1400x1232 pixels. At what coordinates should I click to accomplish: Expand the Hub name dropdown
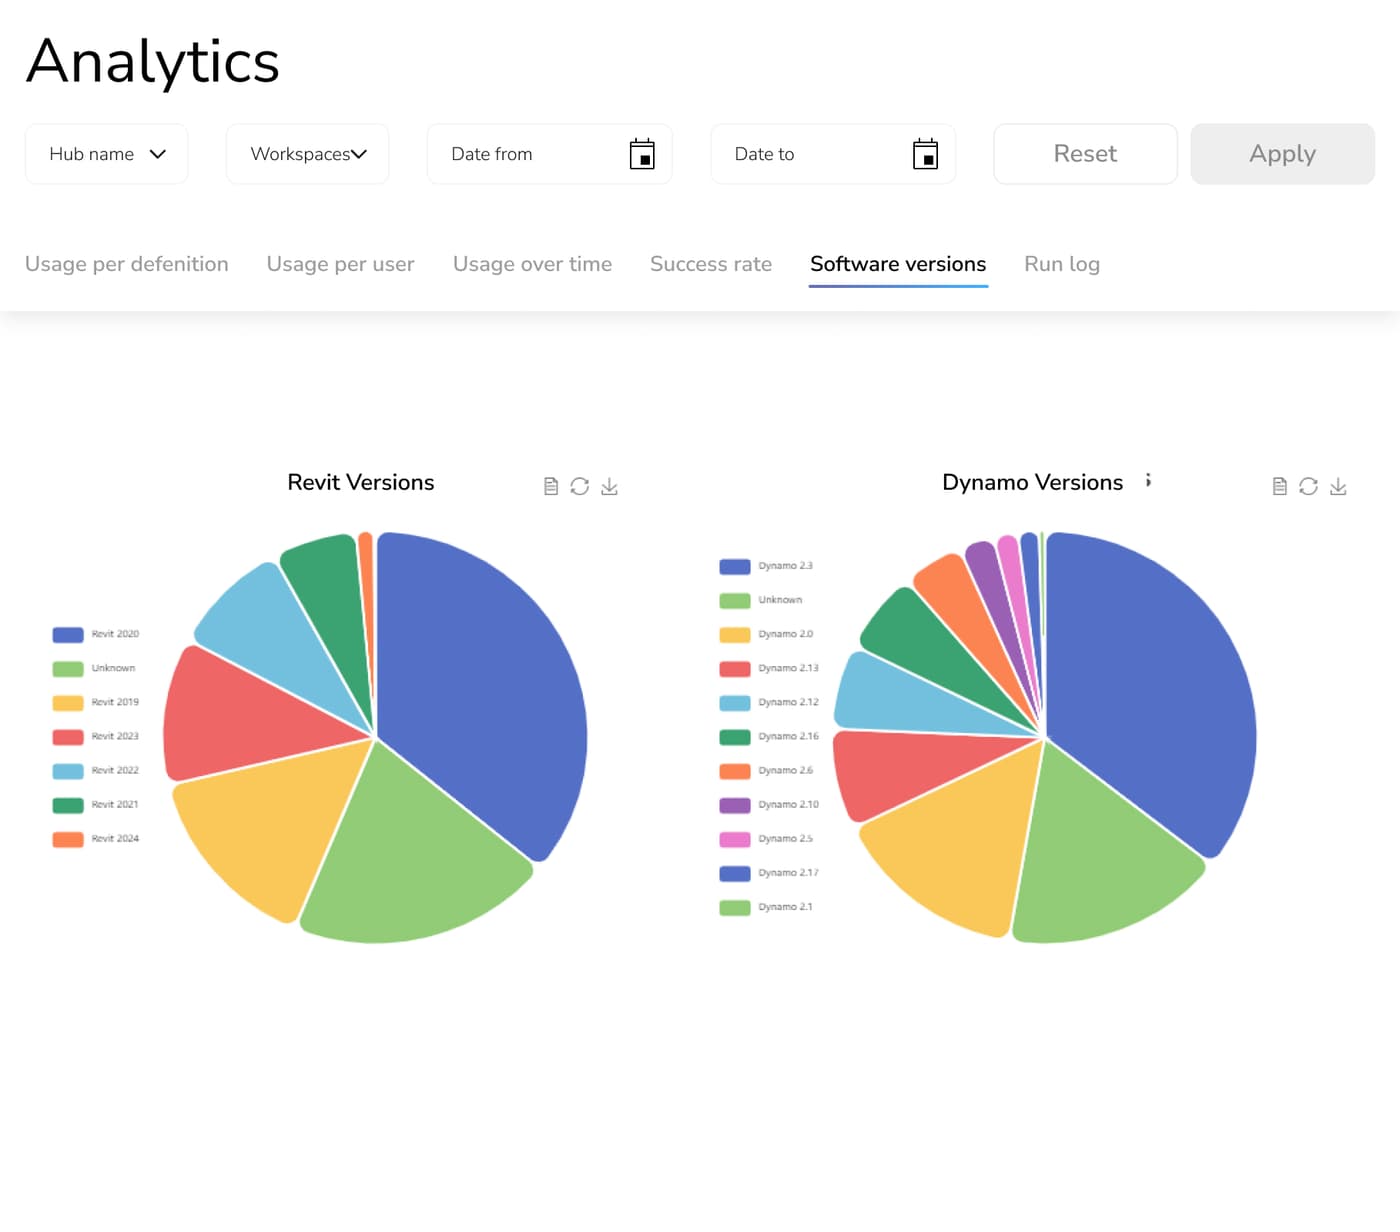(107, 154)
